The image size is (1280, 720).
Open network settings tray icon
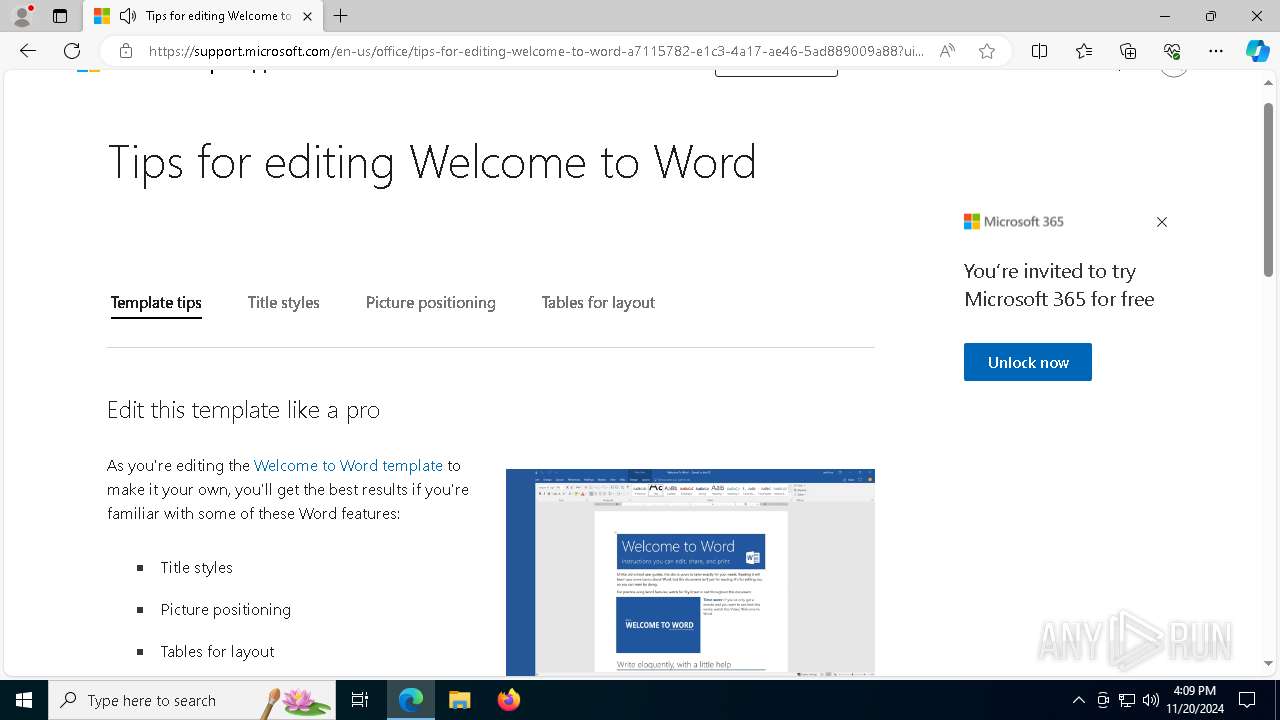point(1126,700)
